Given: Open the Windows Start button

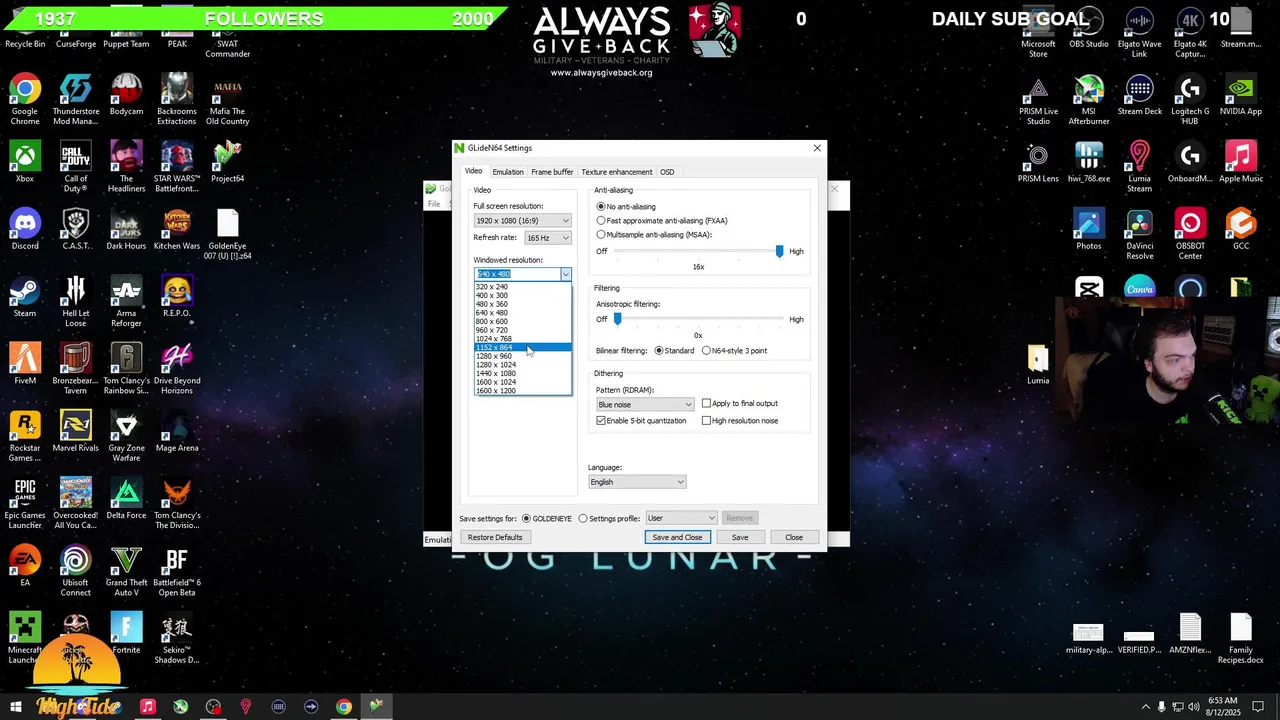Looking at the screenshot, I should tap(15, 707).
